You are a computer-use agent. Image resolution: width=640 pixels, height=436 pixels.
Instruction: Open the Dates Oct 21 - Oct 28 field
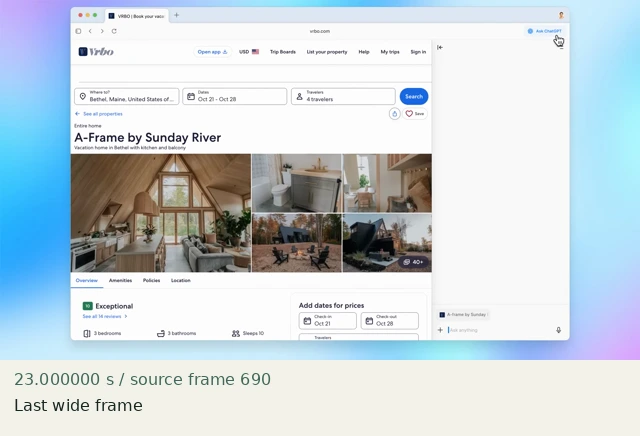click(x=235, y=96)
